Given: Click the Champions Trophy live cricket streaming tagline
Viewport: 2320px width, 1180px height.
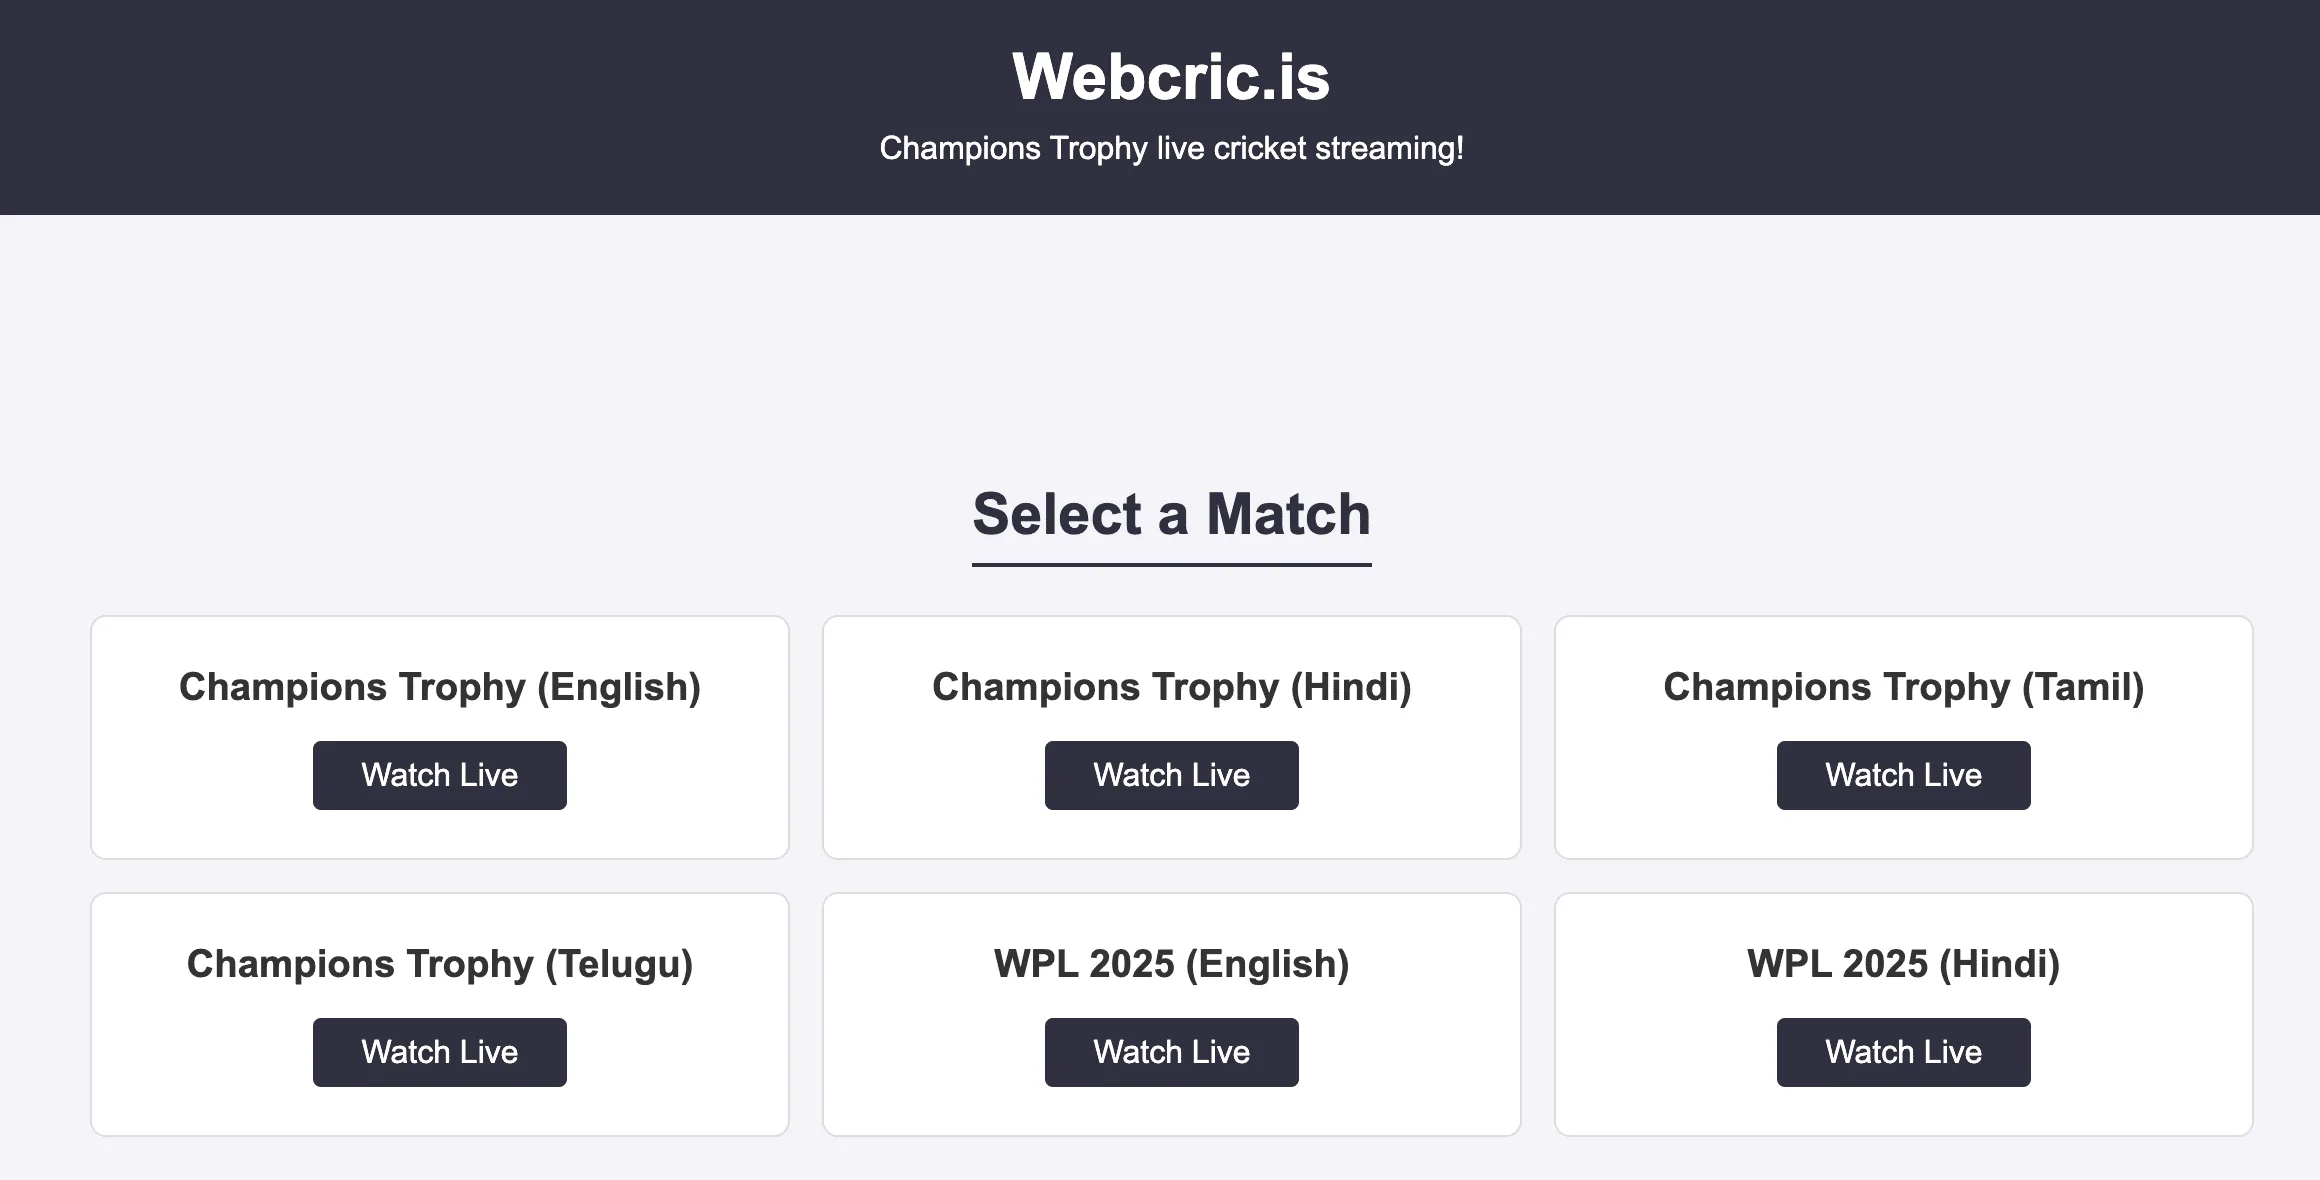Looking at the screenshot, I should pos(1171,148).
